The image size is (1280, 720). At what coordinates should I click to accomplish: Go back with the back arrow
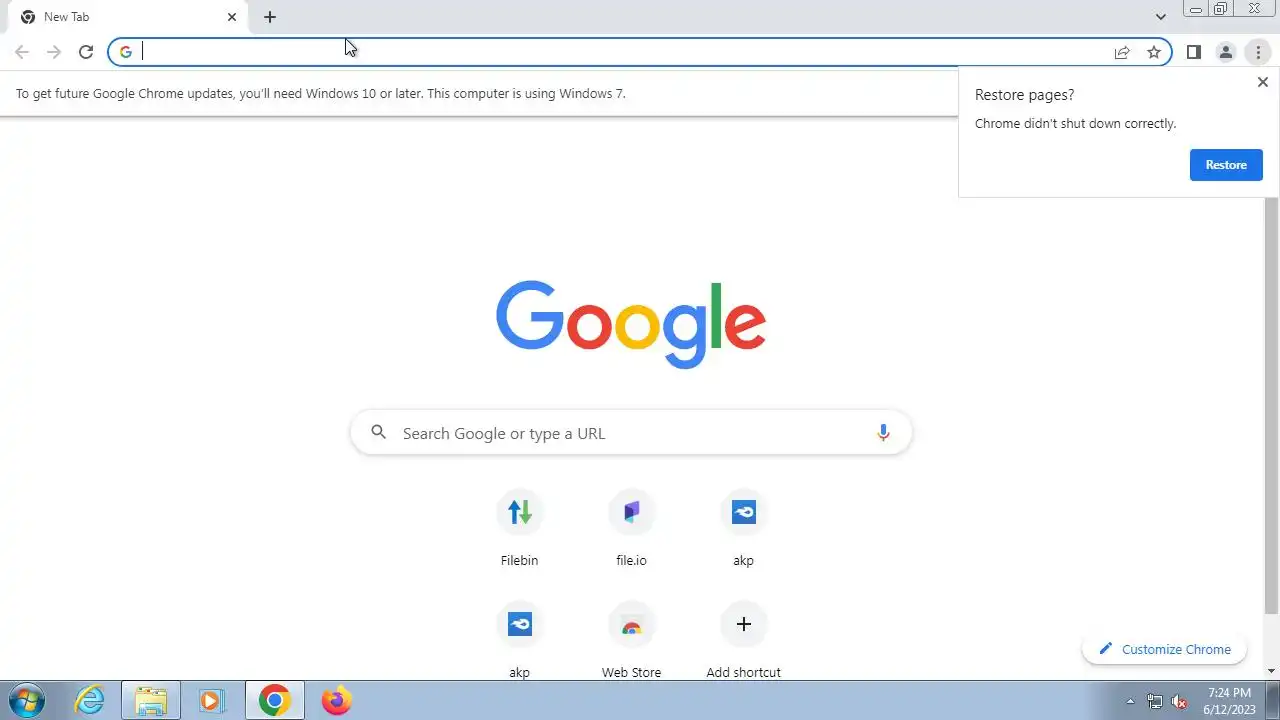(x=22, y=52)
